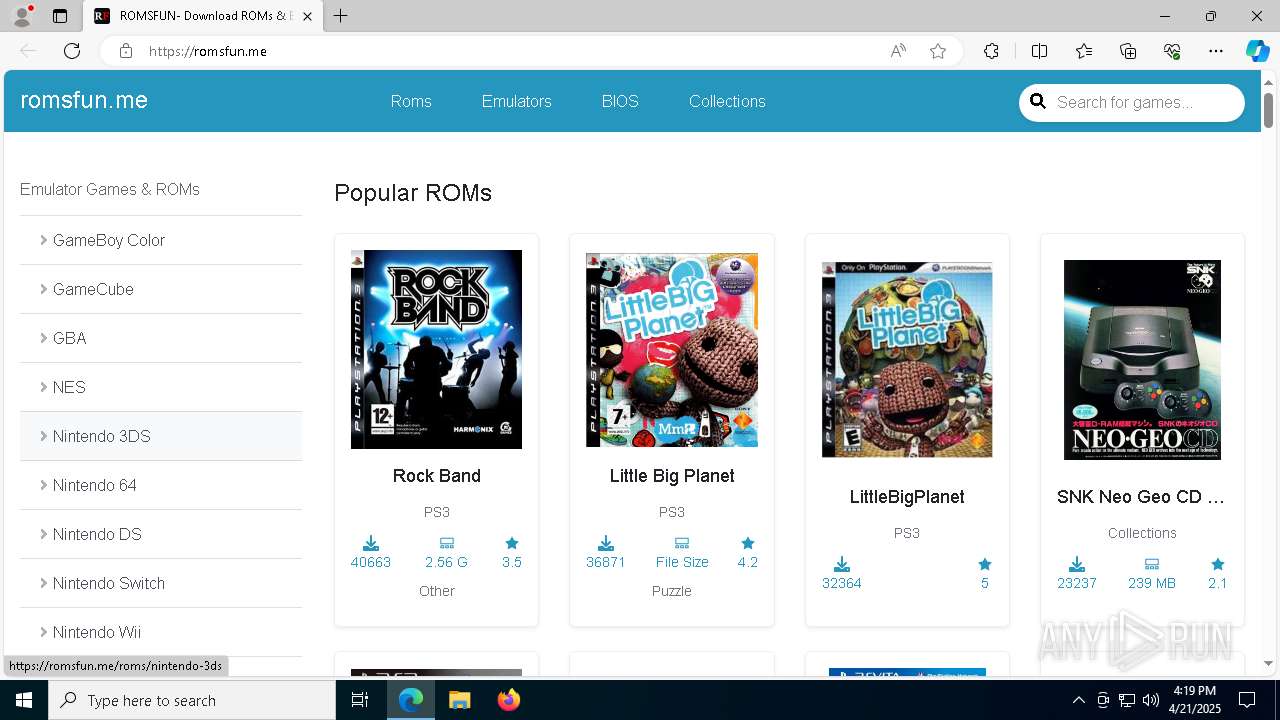Open the tab actions menu icon
1280x720 pixels.
point(60,16)
